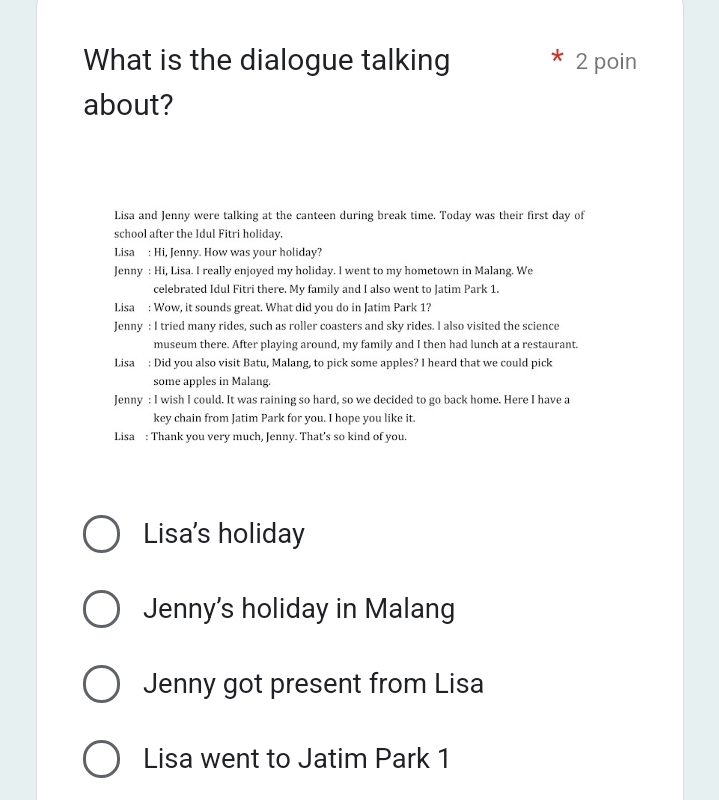The width and height of the screenshot is (719, 800).
Task: Click the red required asterisk
Action: (557, 57)
